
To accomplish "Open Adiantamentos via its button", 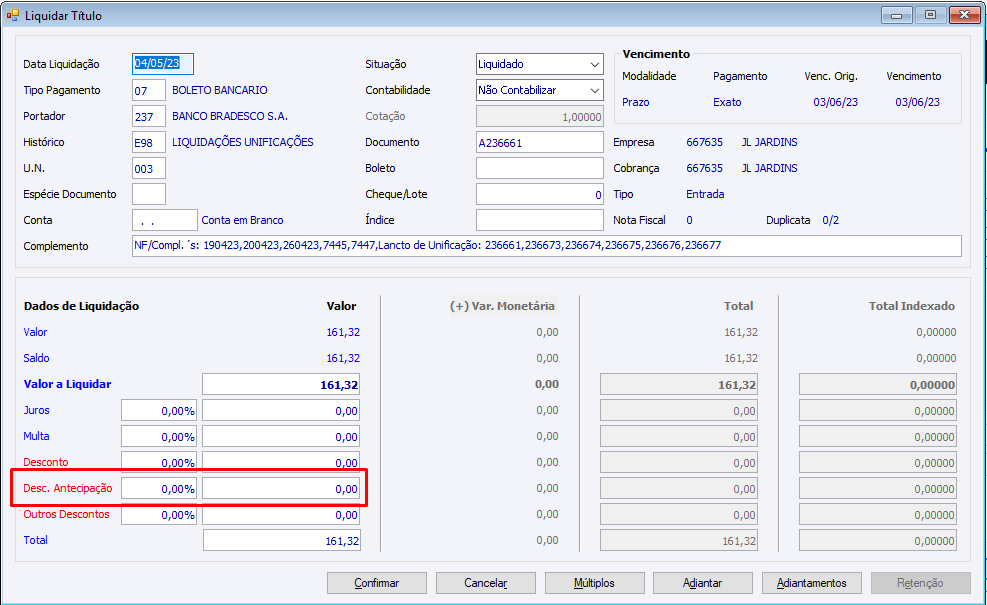I will point(811,583).
